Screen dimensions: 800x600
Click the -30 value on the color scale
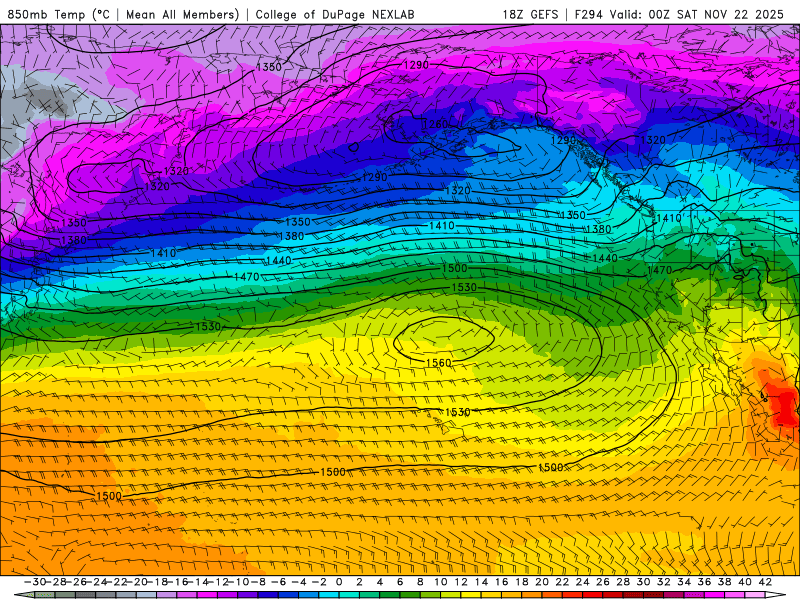[35, 582]
